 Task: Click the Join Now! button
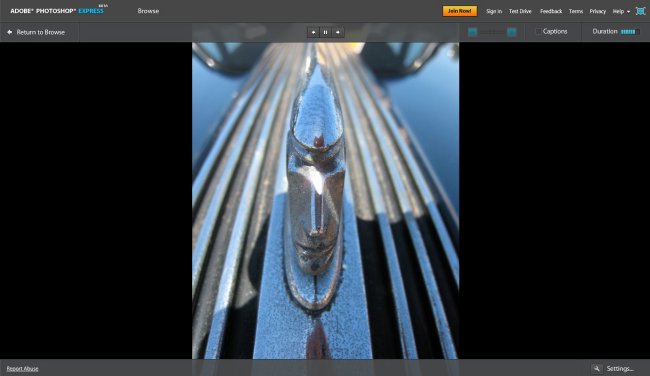(460, 11)
